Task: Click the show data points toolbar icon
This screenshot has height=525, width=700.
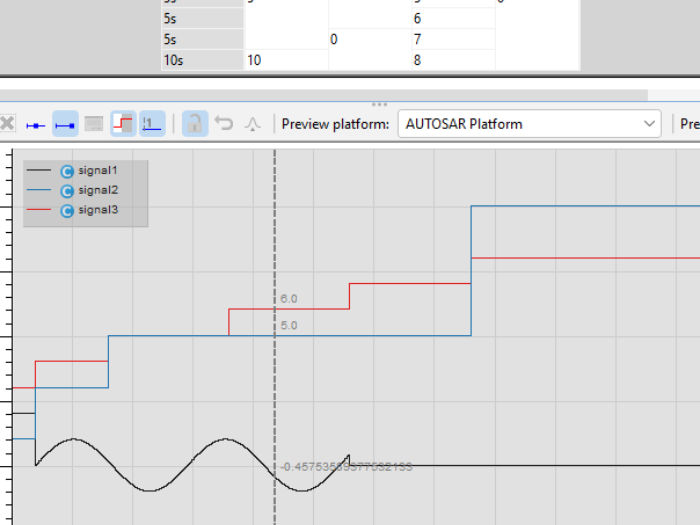Action: pos(36,124)
